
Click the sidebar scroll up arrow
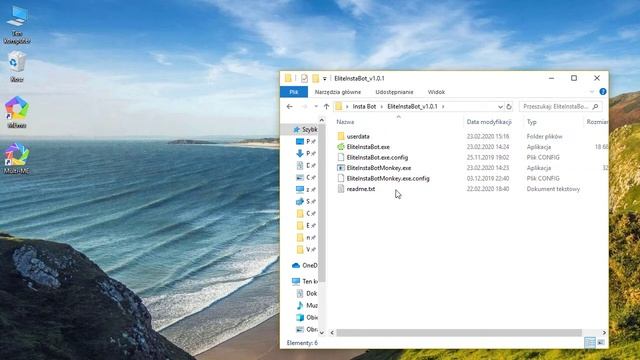(x=322, y=120)
